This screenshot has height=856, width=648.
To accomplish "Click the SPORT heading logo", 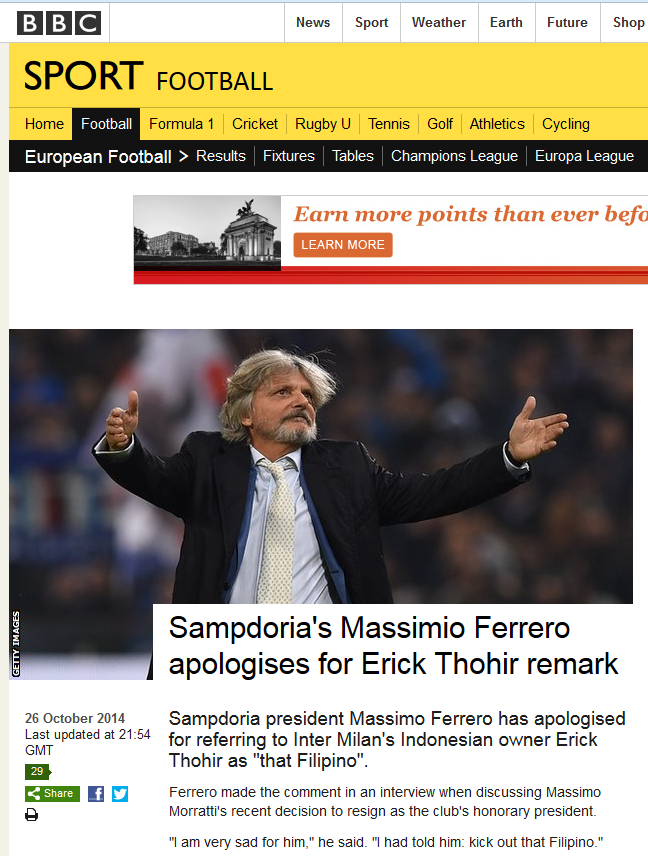I will (x=84, y=76).
